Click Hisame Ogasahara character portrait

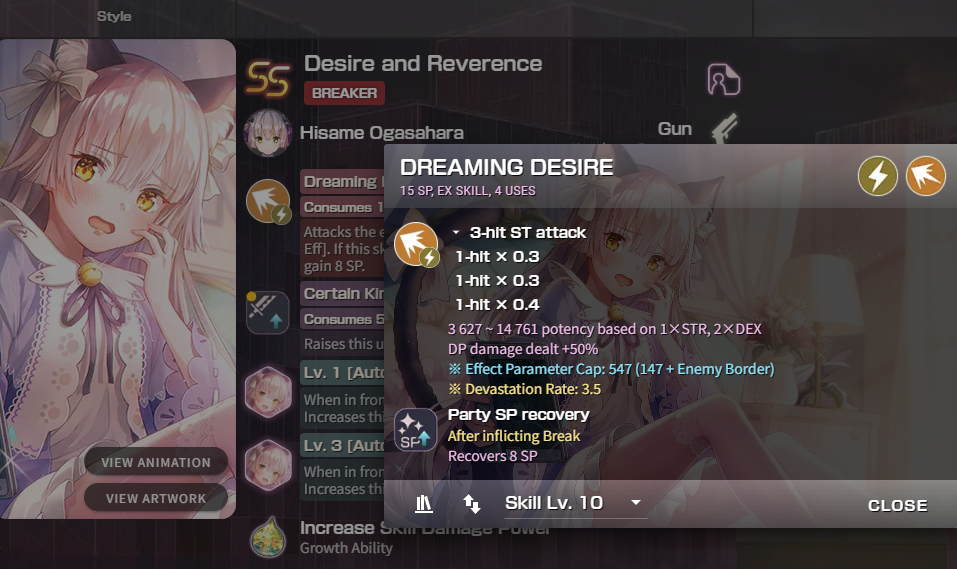(x=267, y=132)
